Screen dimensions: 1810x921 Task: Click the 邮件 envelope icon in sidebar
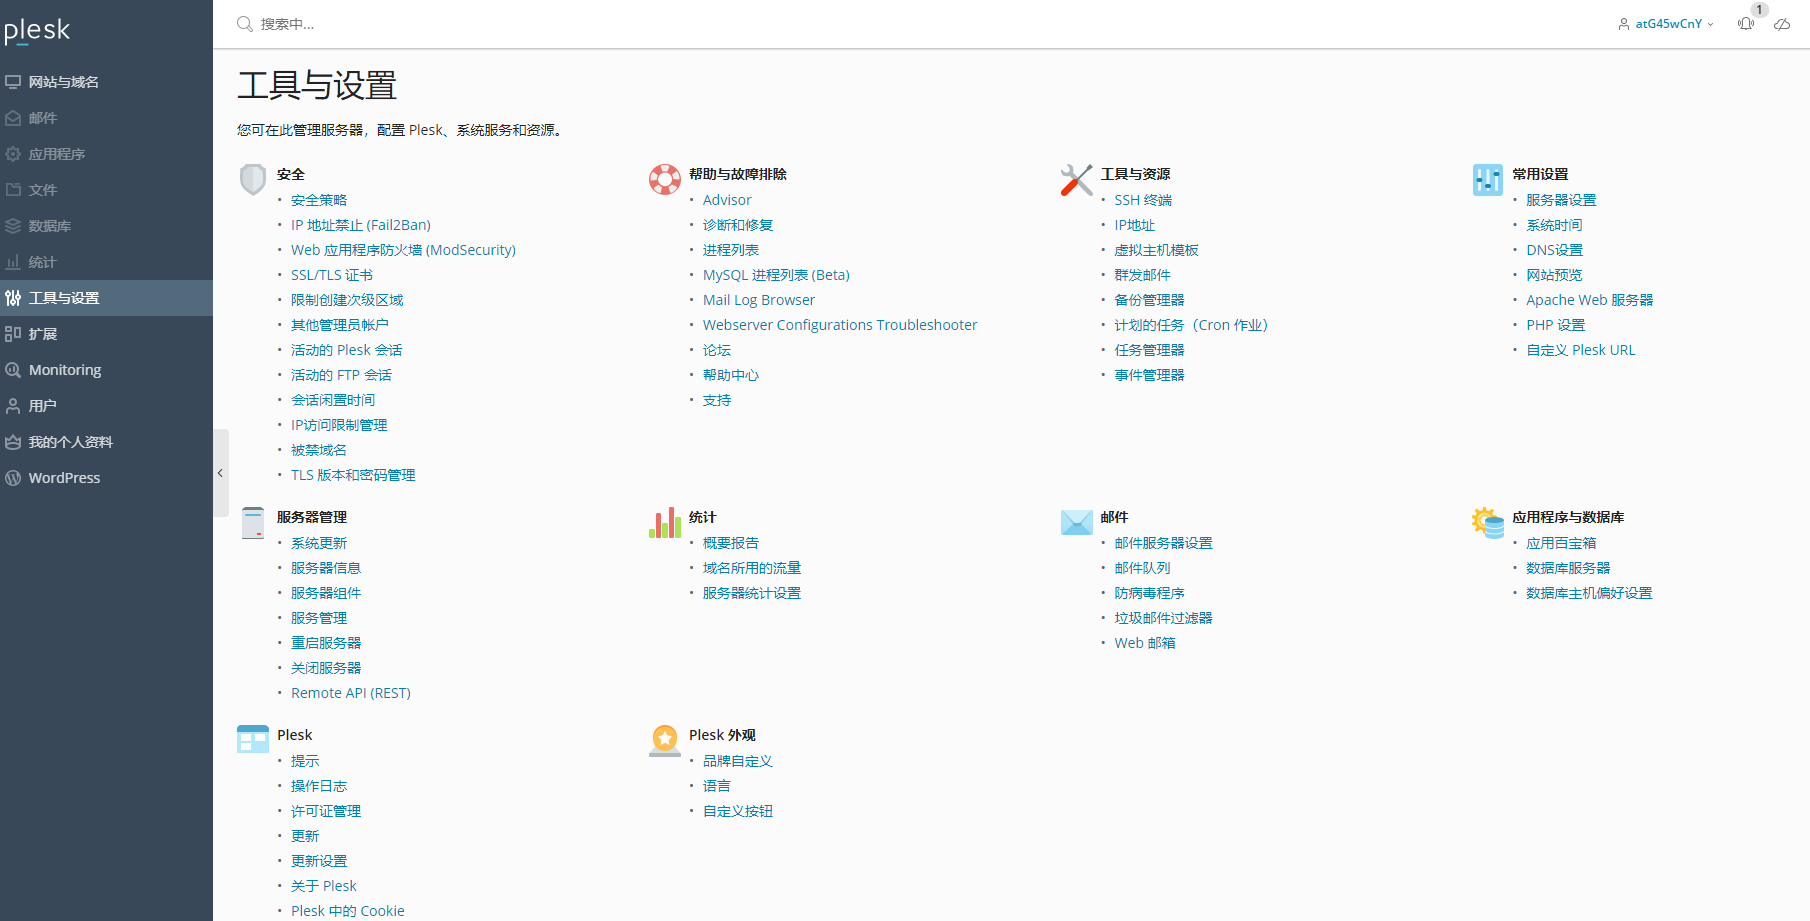click(x=13, y=118)
